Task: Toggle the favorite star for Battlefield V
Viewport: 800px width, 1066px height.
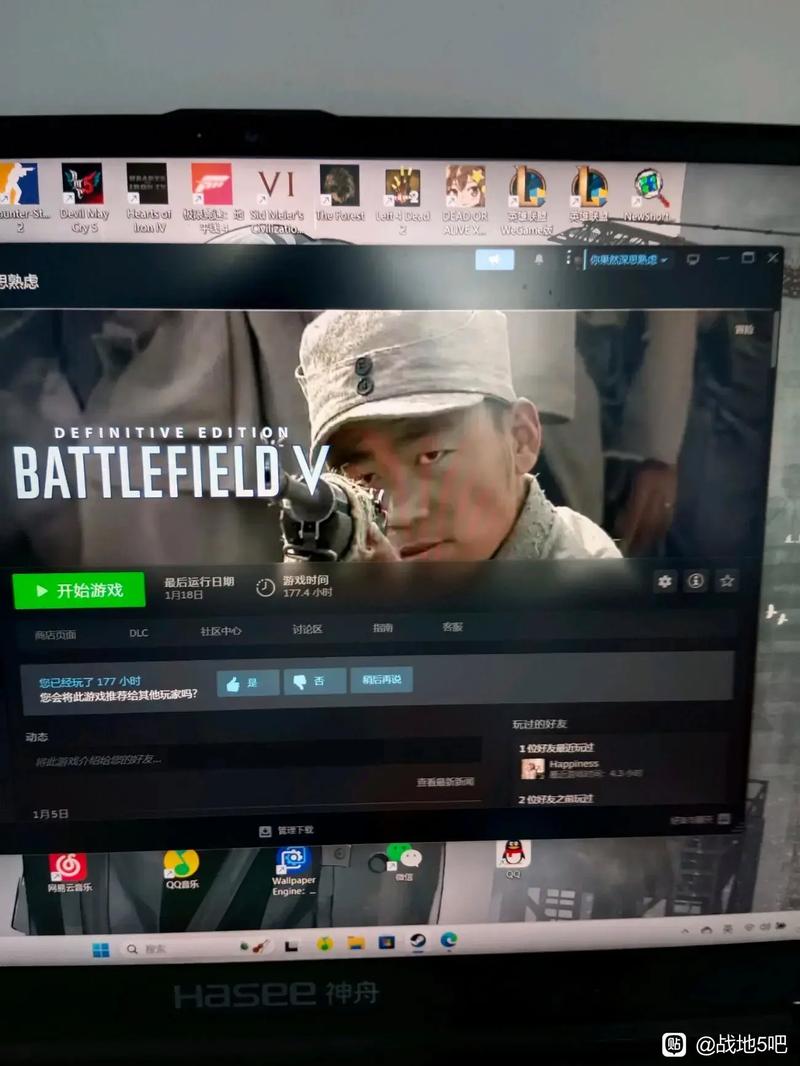Action: click(727, 581)
